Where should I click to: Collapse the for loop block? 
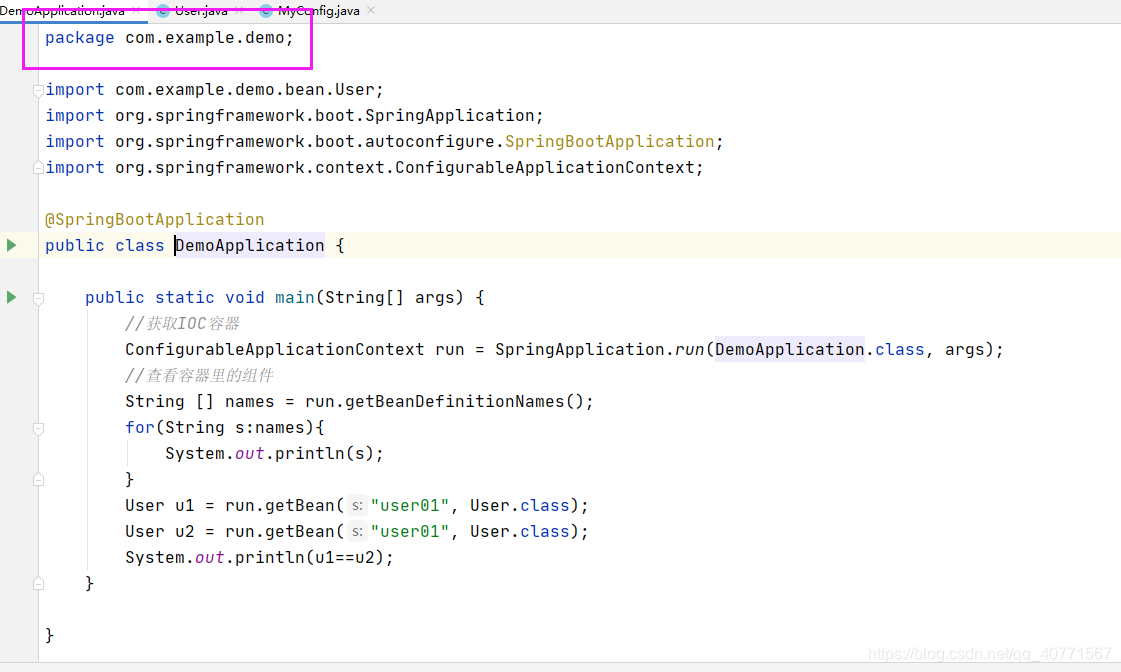tap(37, 428)
